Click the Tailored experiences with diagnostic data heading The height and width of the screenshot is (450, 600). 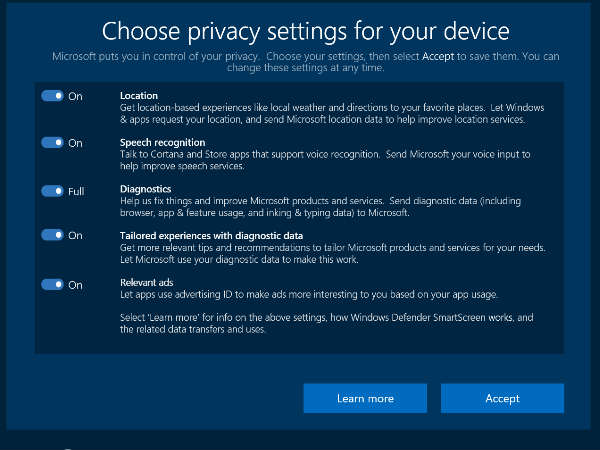point(212,235)
